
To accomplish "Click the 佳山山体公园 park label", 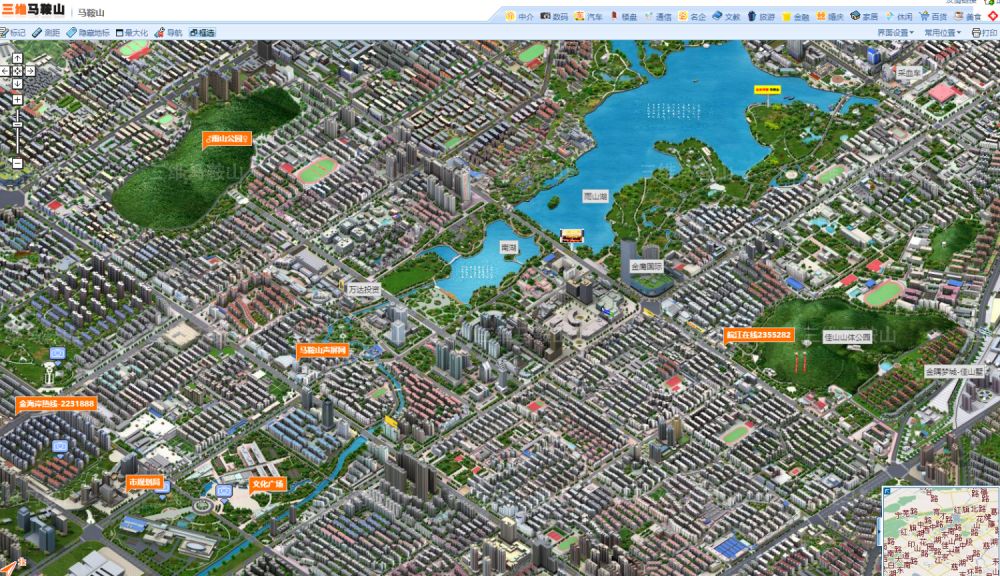I will (847, 337).
